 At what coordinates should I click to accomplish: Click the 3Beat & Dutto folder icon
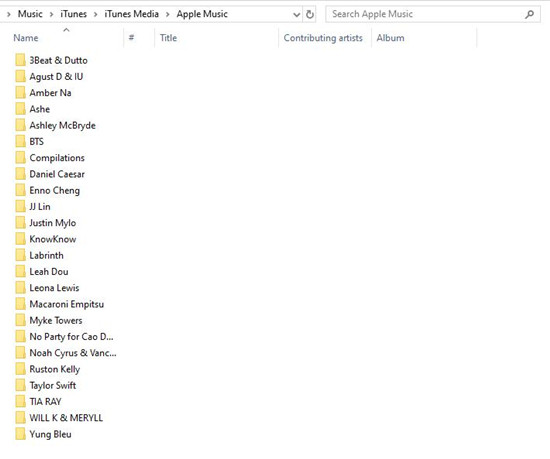click(x=20, y=60)
